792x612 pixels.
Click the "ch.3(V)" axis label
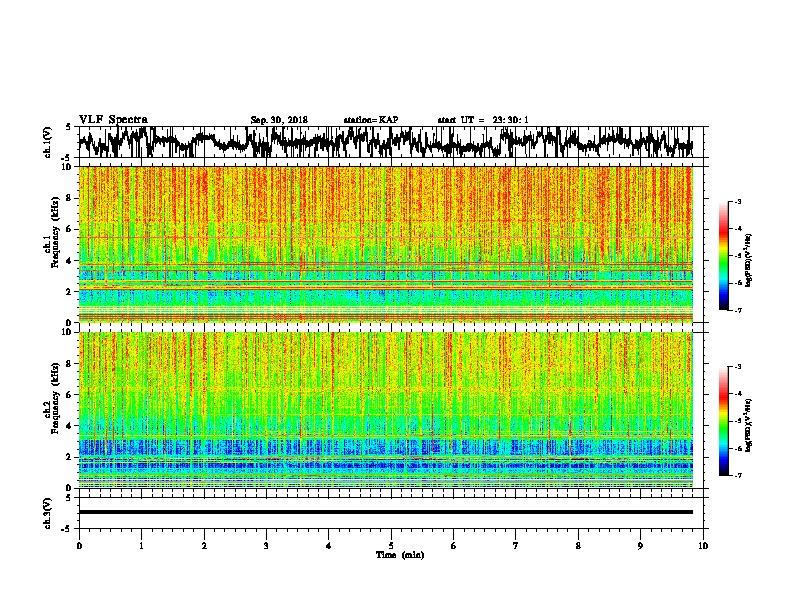48,514
